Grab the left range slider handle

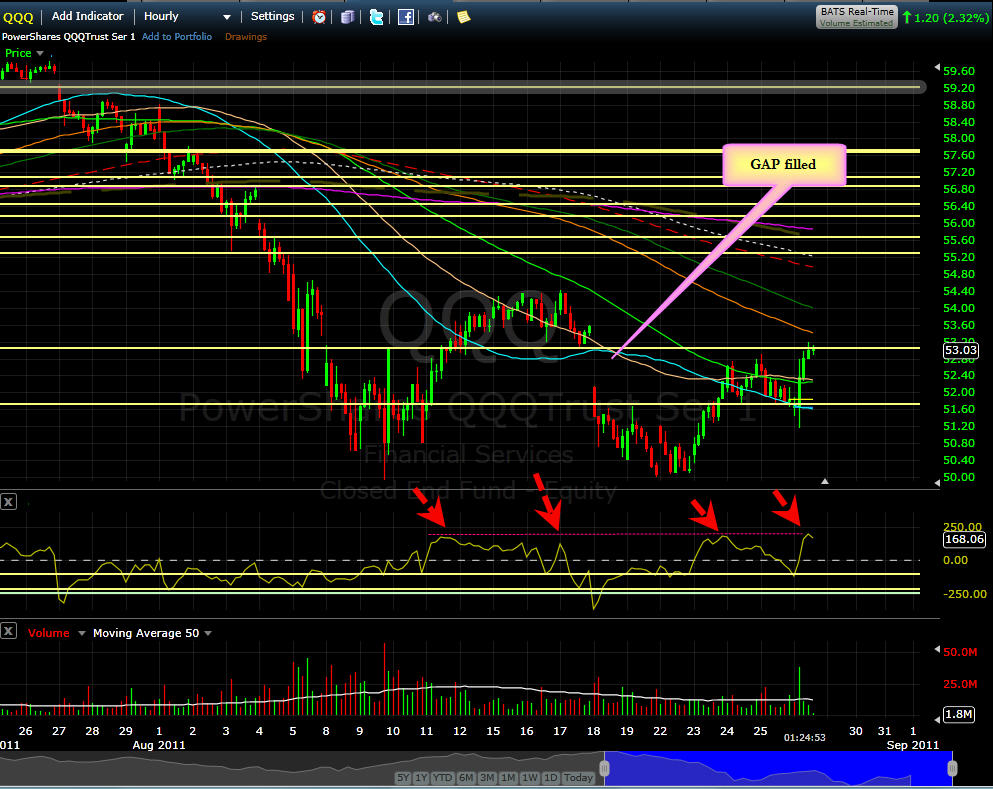point(605,769)
